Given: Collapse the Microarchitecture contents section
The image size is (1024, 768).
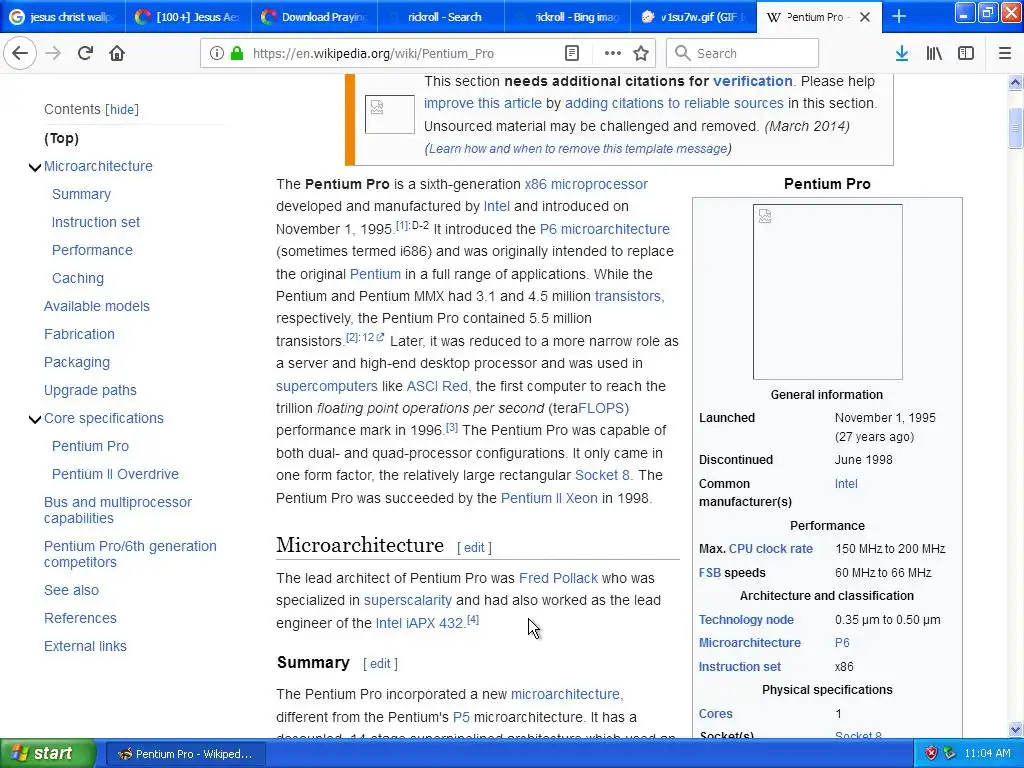Looking at the screenshot, I should [x=35, y=167].
